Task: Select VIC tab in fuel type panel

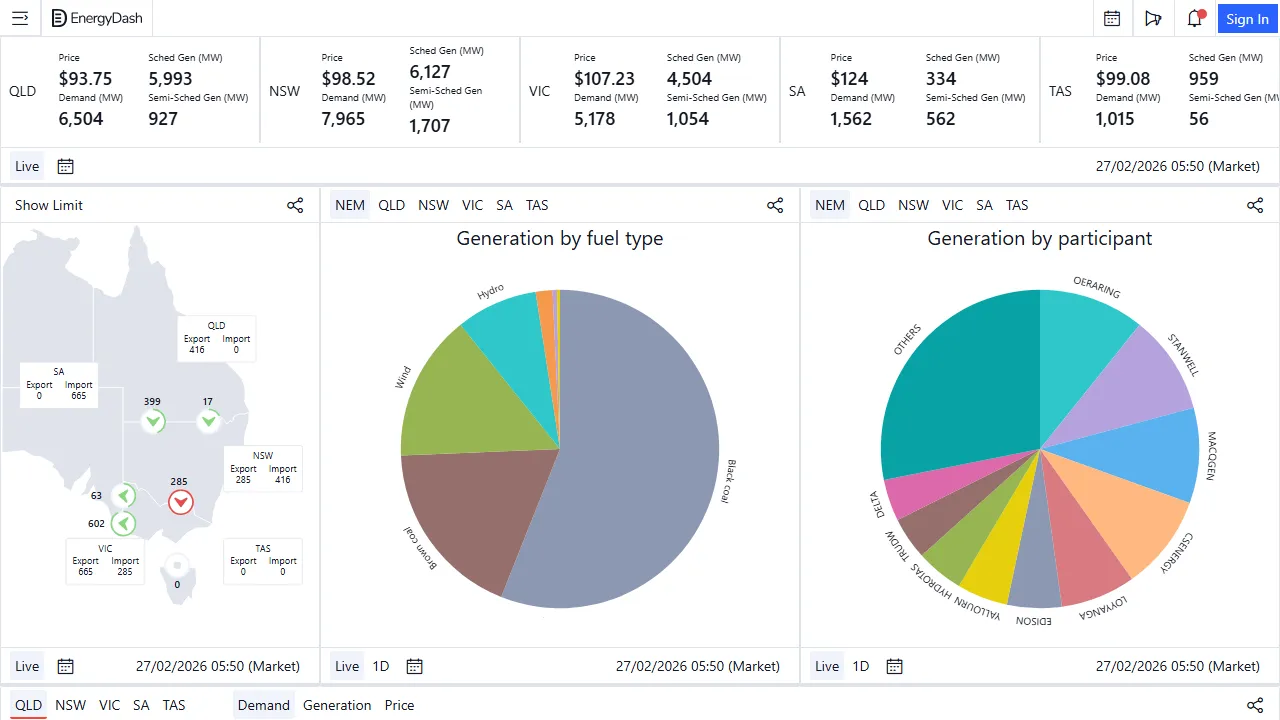Action: (x=472, y=205)
